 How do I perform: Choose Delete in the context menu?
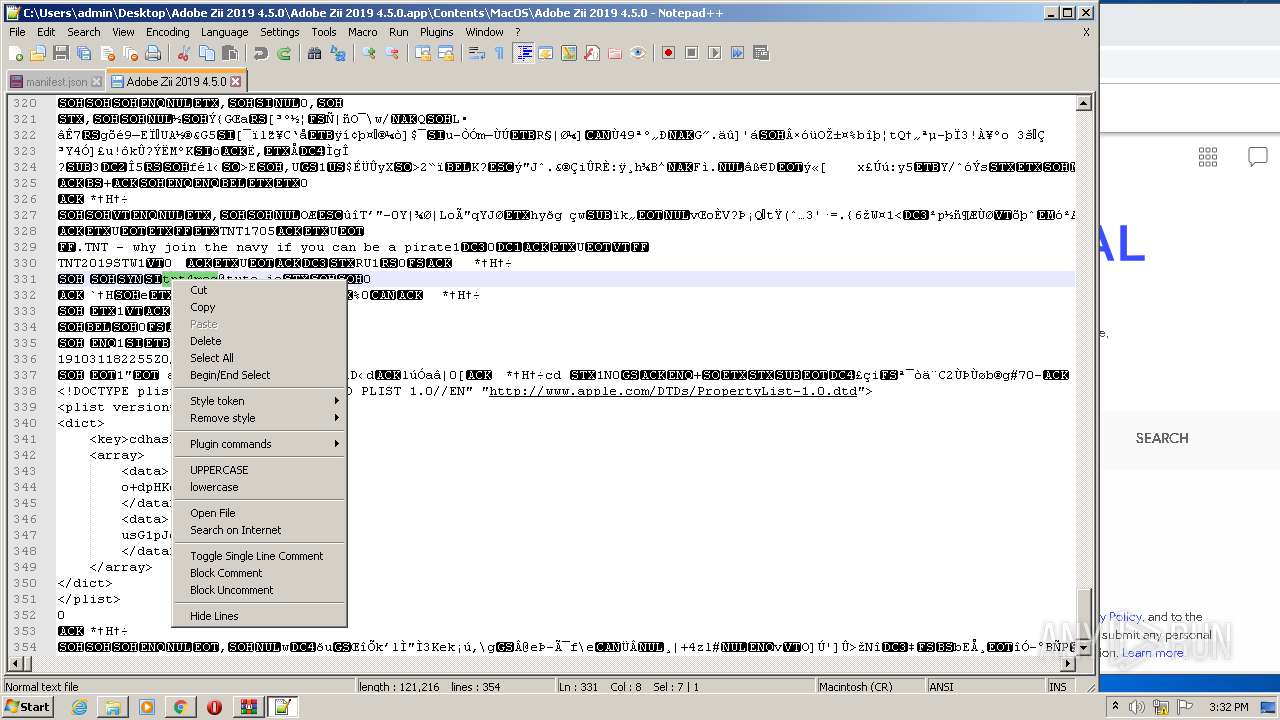260,341
